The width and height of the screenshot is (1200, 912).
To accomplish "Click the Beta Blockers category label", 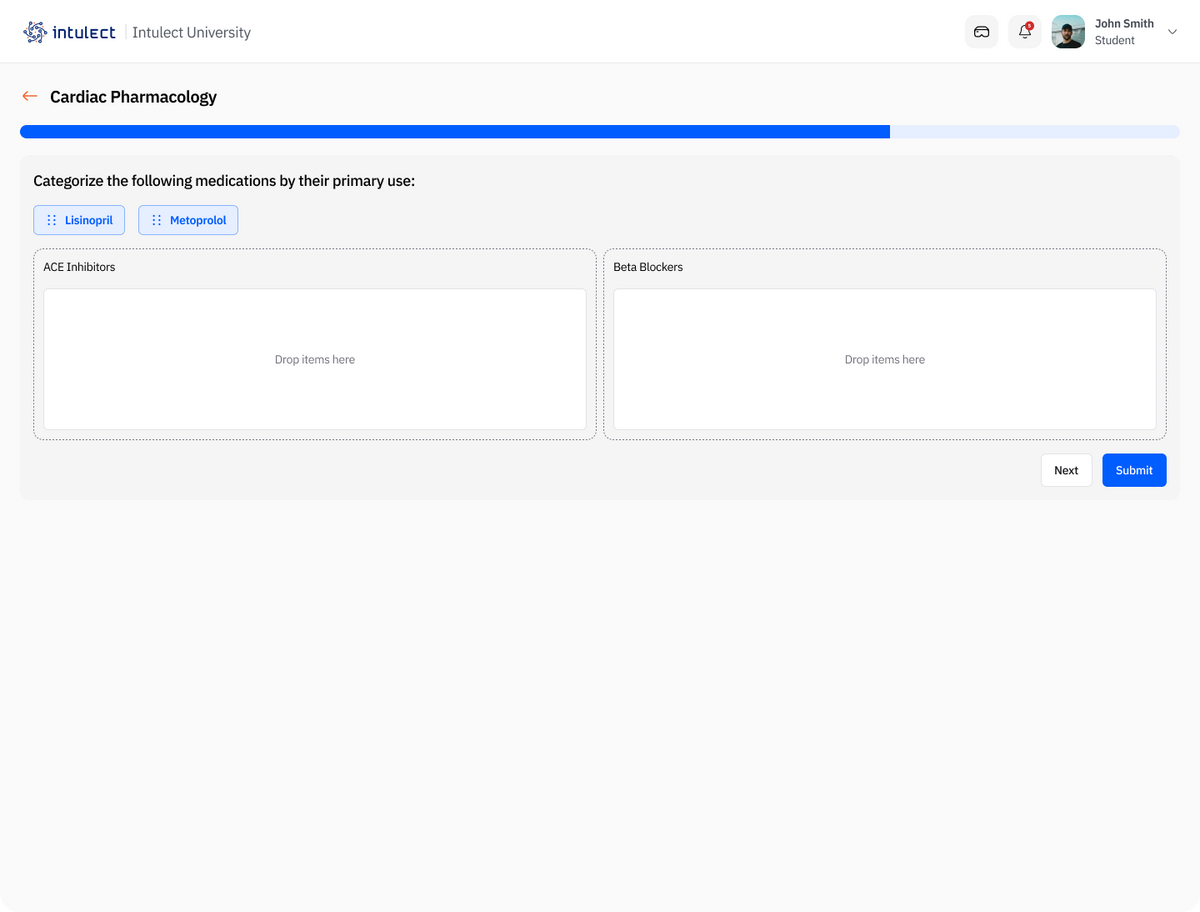I will pos(648,267).
